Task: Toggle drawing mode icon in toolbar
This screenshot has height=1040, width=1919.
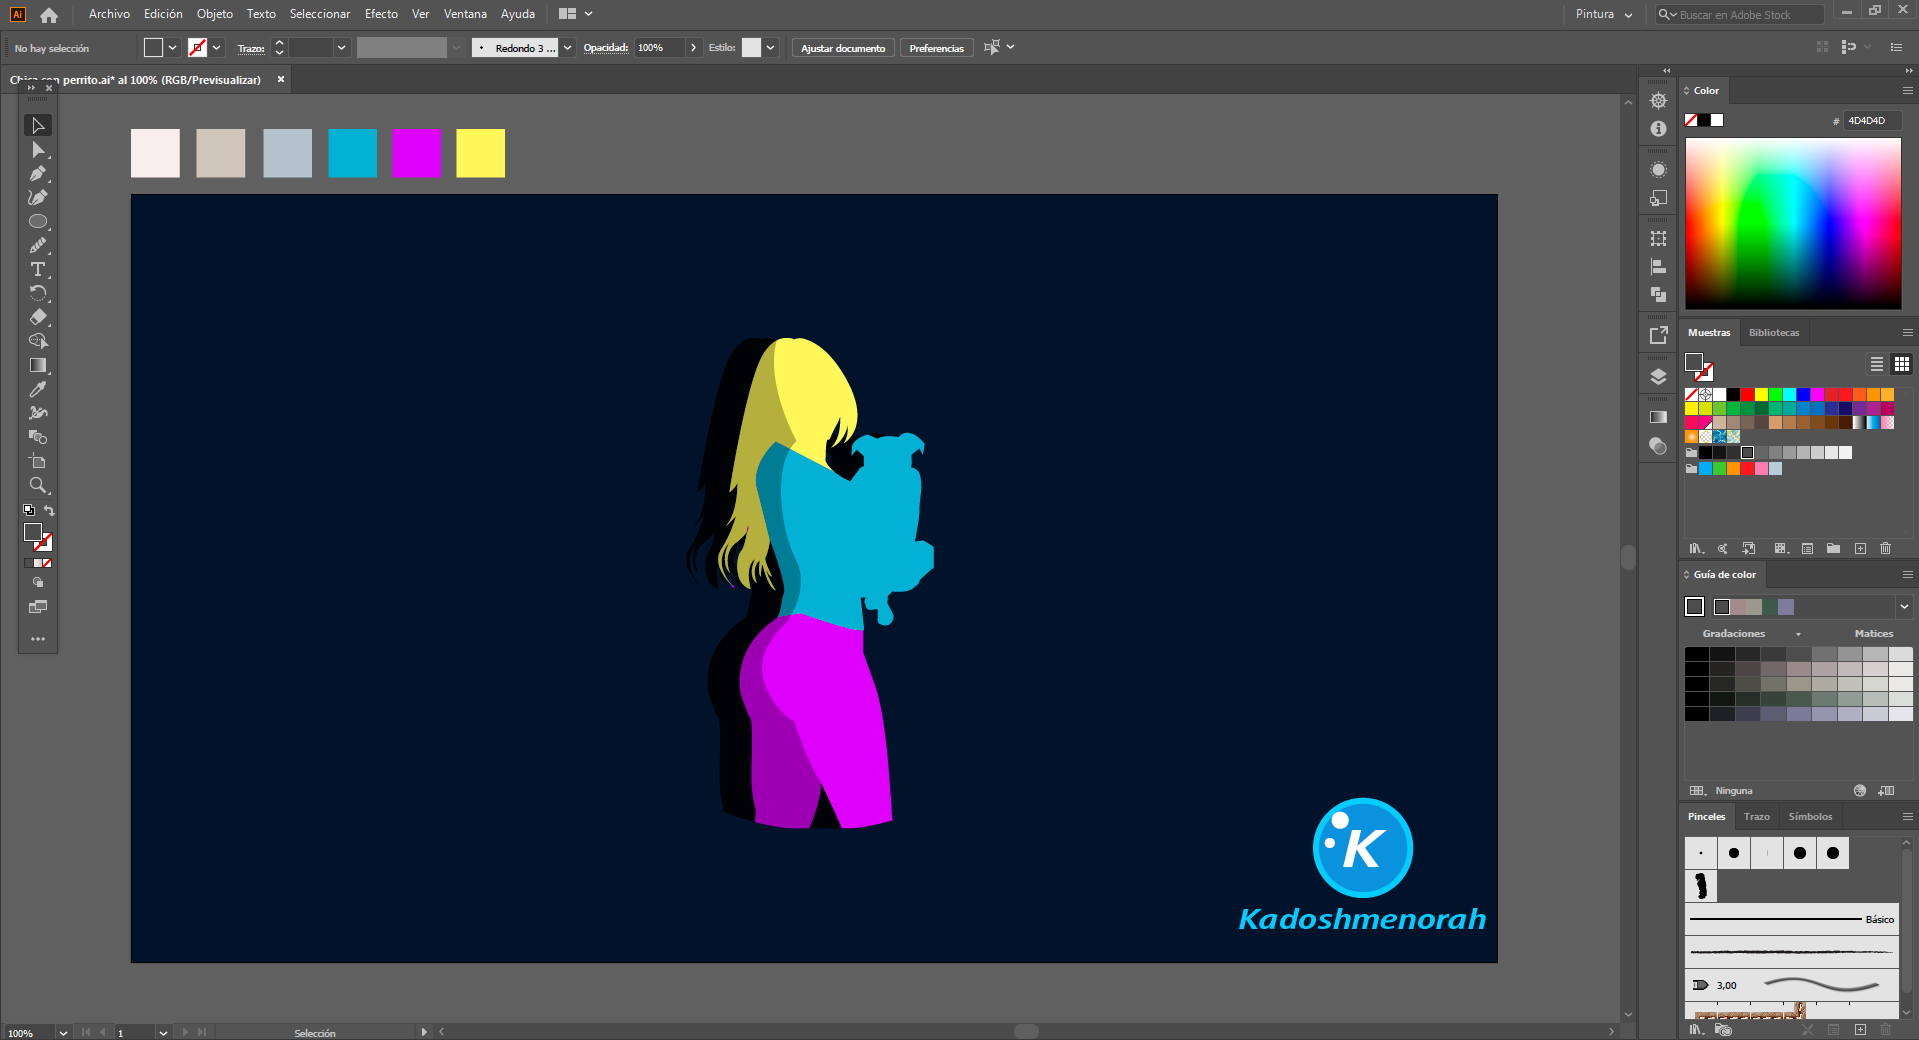Action: [x=38, y=583]
